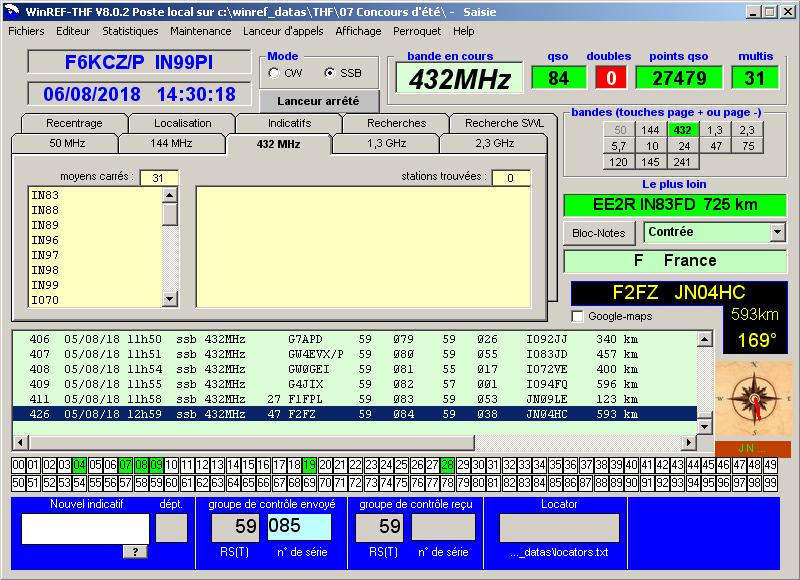Viewport: 800px width, 580px height.
Task: Click département box 75
Action: [402, 483]
